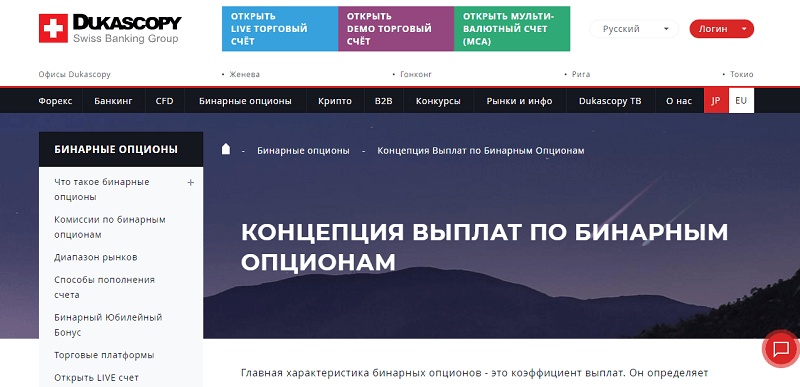This screenshot has width=800, height=387.
Task: Open 'Способы пополнения счета' sidebar link
Action: tap(104, 287)
